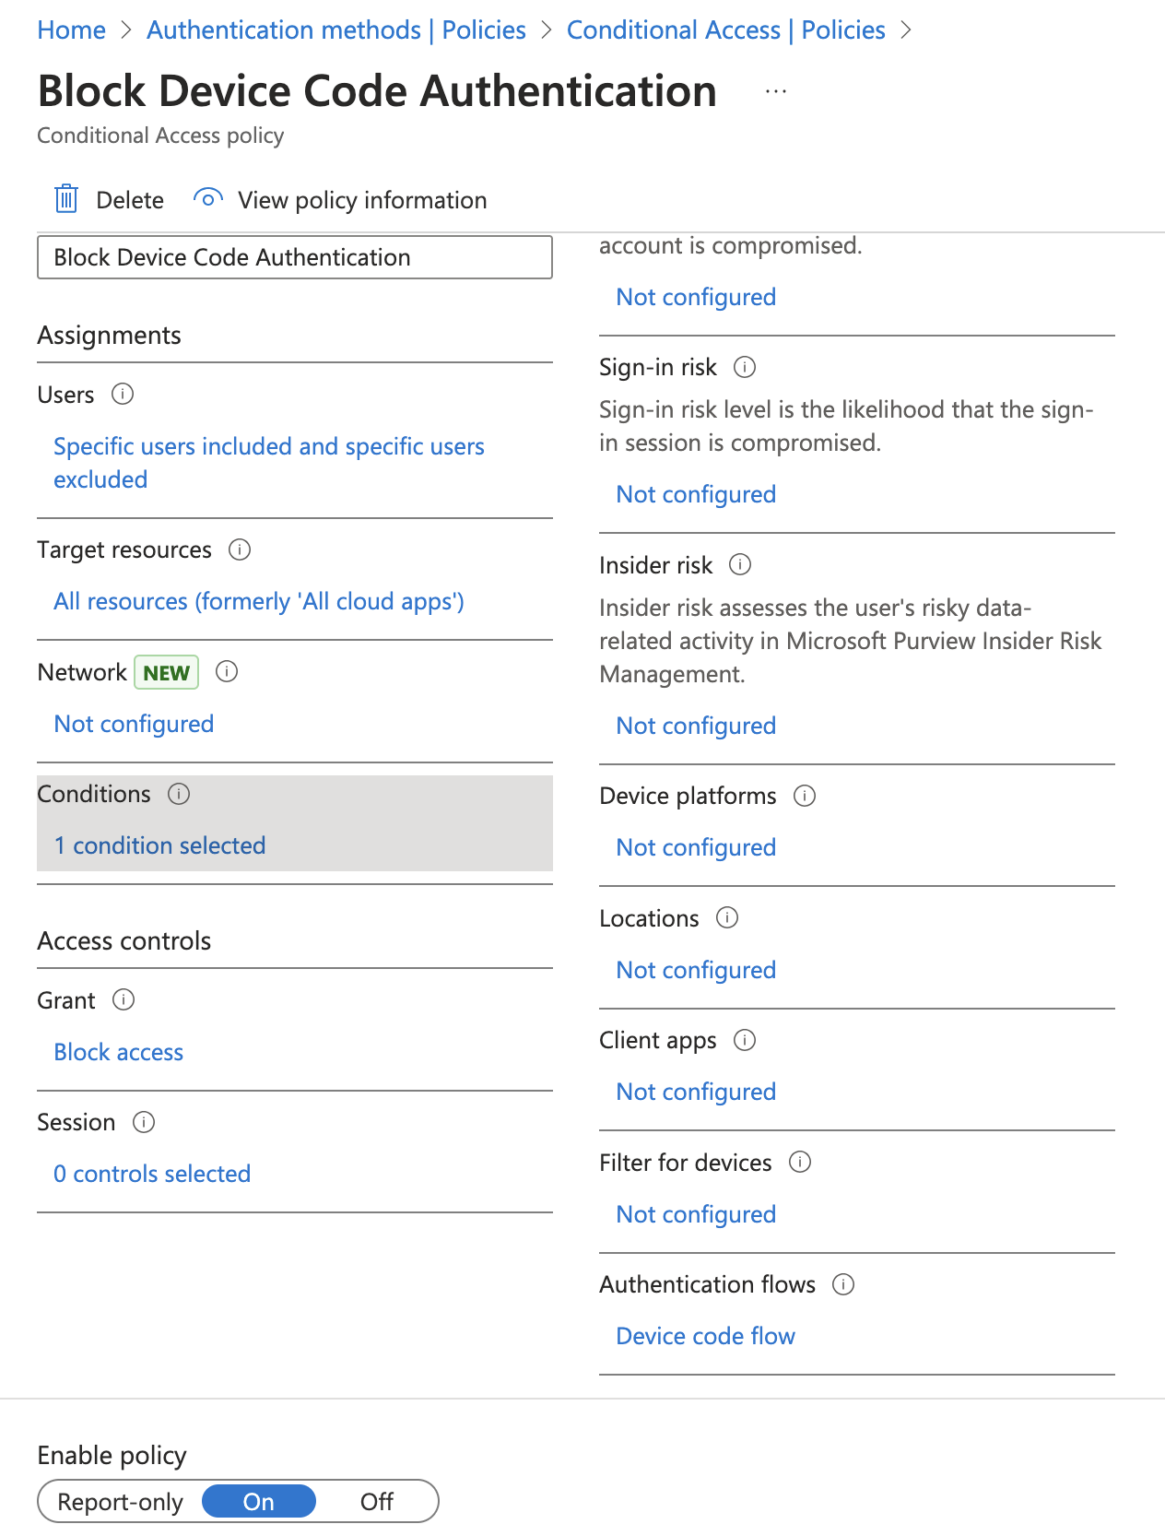Set Enable policy to Off
1165x1536 pixels.
click(376, 1501)
